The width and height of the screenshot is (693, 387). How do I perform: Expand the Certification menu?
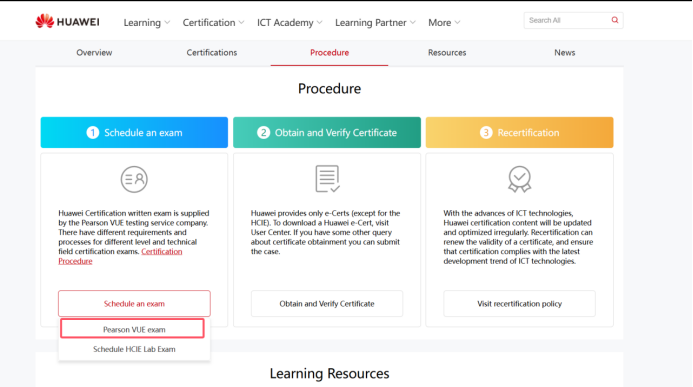tap(213, 23)
